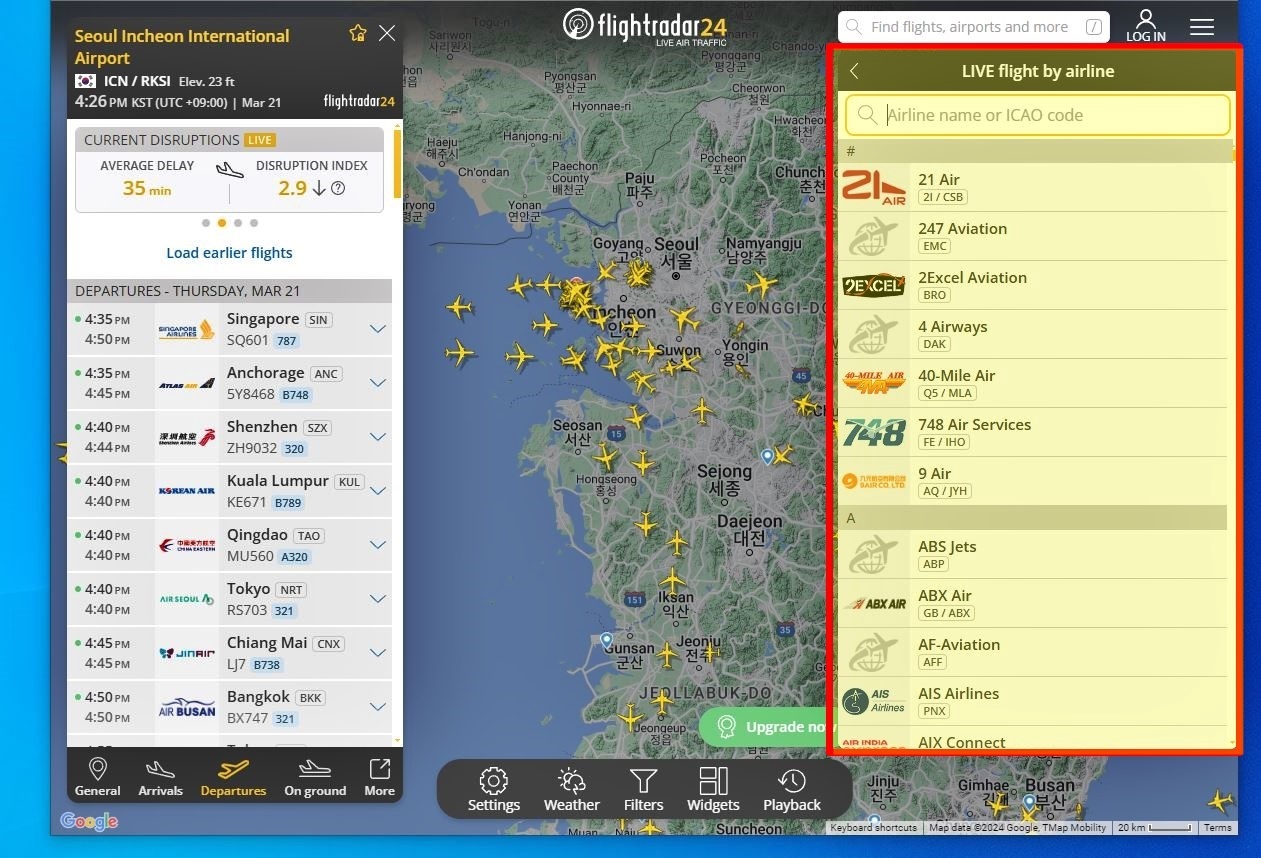Click the Flightradar24 logo
The height and width of the screenshot is (858, 1261).
click(644, 26)
